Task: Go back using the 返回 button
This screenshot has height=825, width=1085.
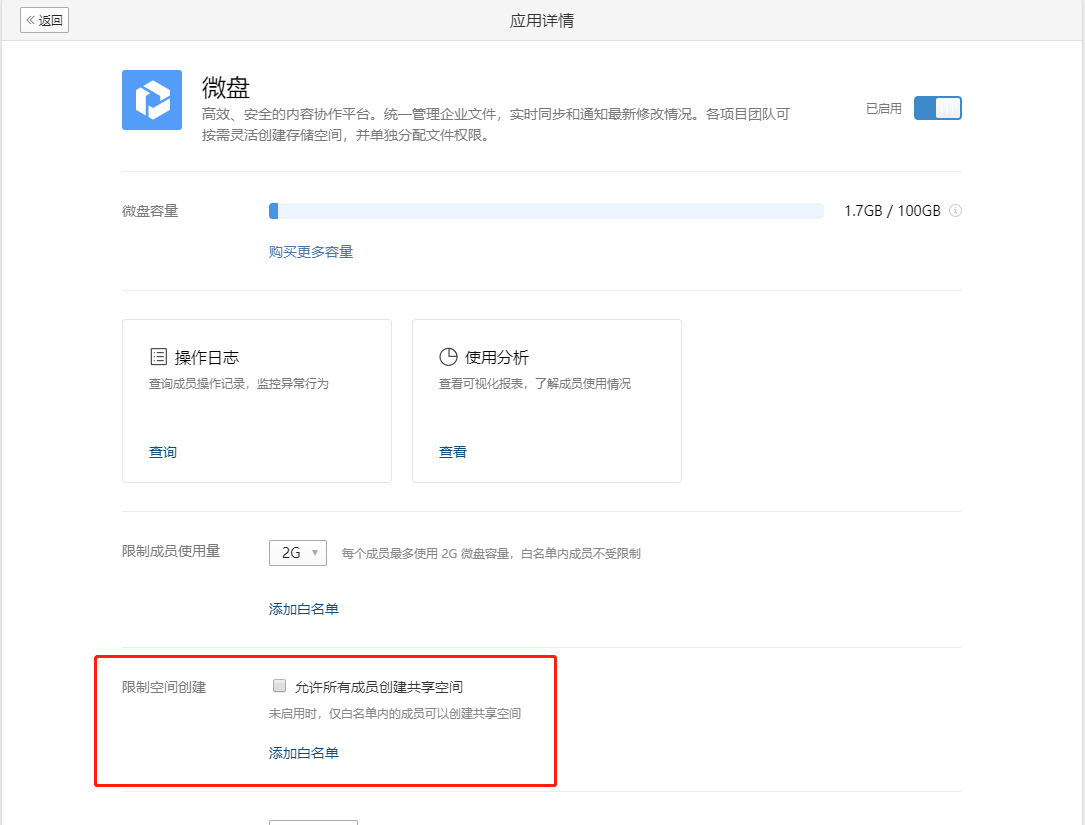Action: pos(44,20)
